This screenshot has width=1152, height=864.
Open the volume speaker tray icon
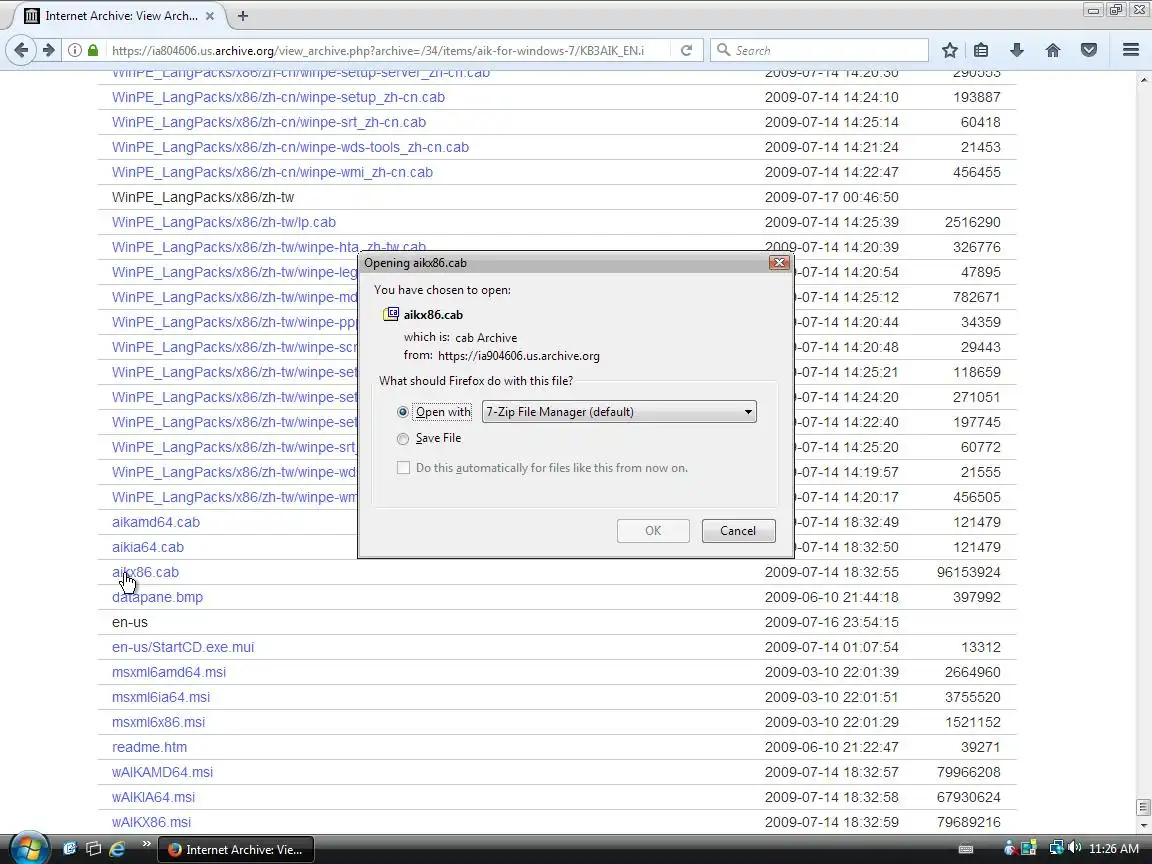(1074, 849)
